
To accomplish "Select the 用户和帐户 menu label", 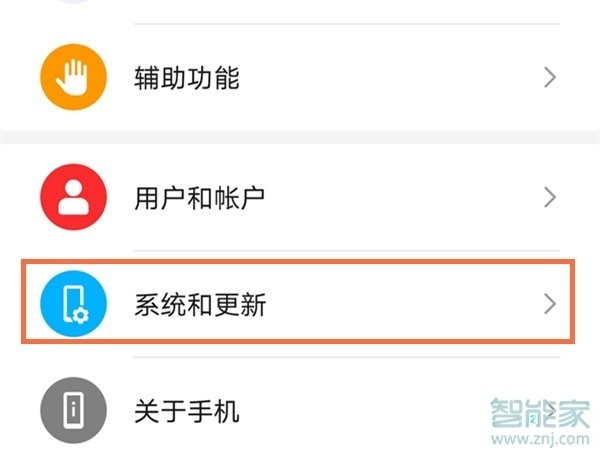I will pyautogui.click(x=200, y=197).
